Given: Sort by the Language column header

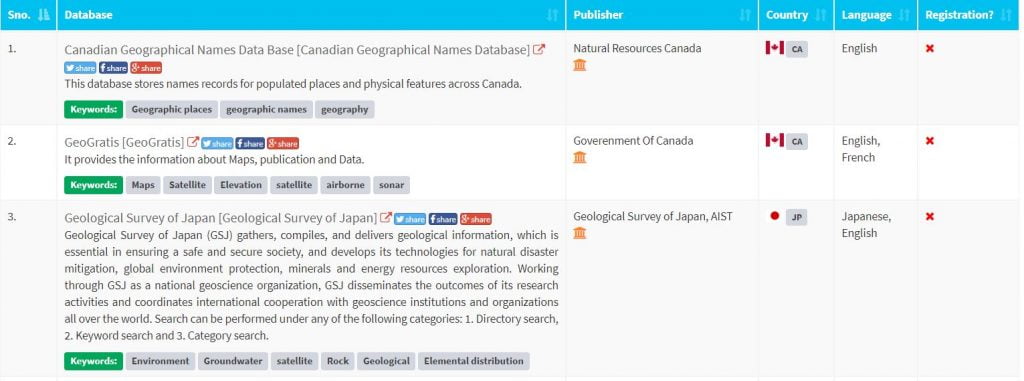Looking at the screenshot, I should tap(876, 15).
